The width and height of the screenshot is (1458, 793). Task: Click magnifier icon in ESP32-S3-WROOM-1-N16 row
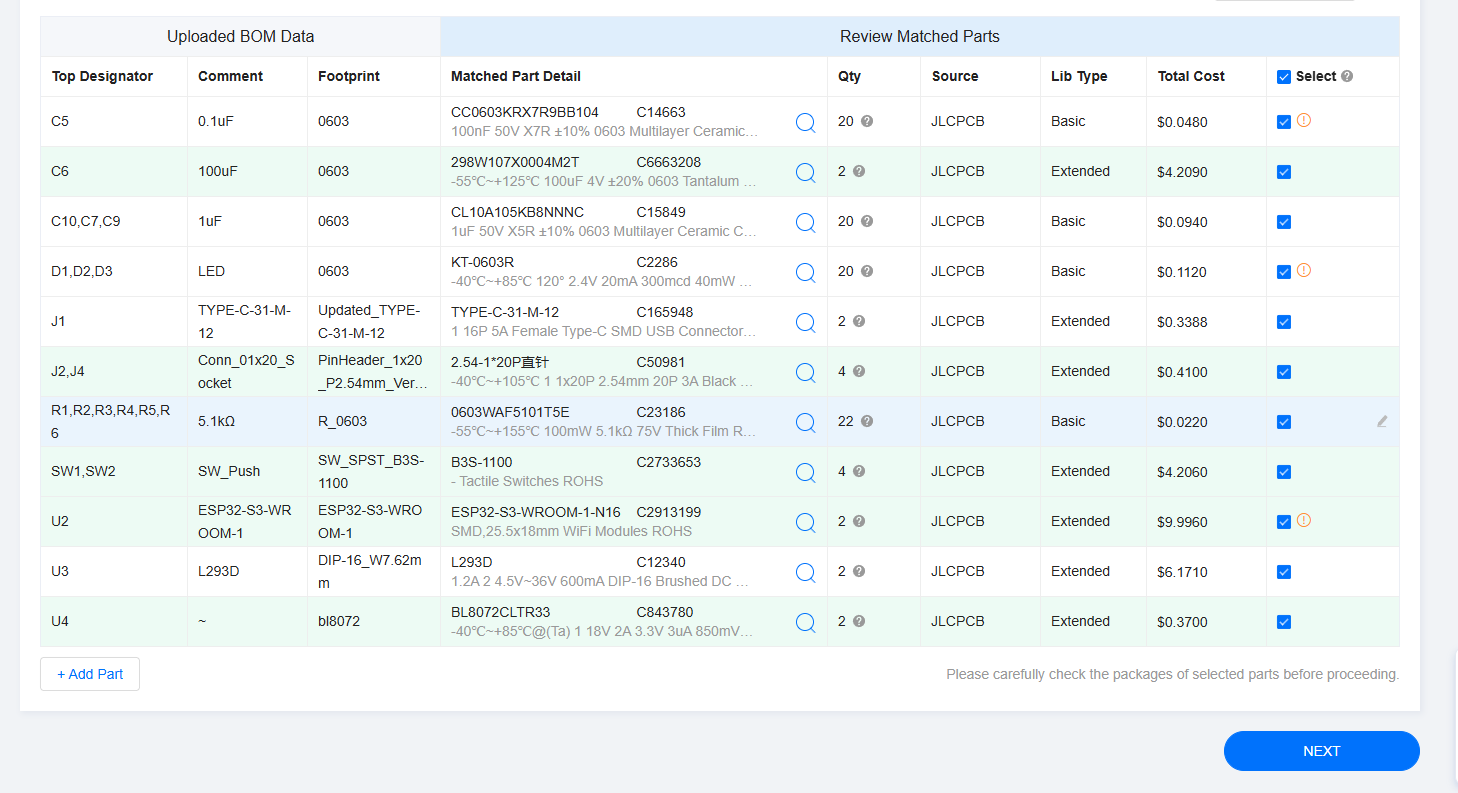tap(805, 522)
